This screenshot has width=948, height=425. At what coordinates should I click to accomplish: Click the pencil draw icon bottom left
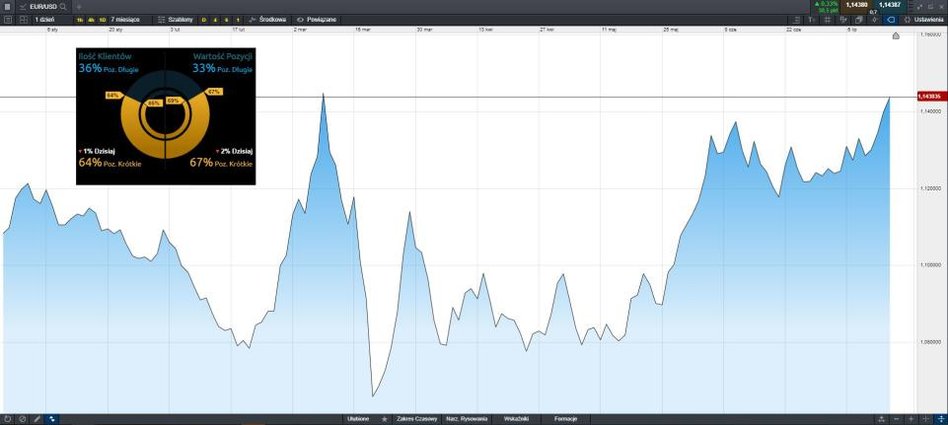click(x=37, y=418)
